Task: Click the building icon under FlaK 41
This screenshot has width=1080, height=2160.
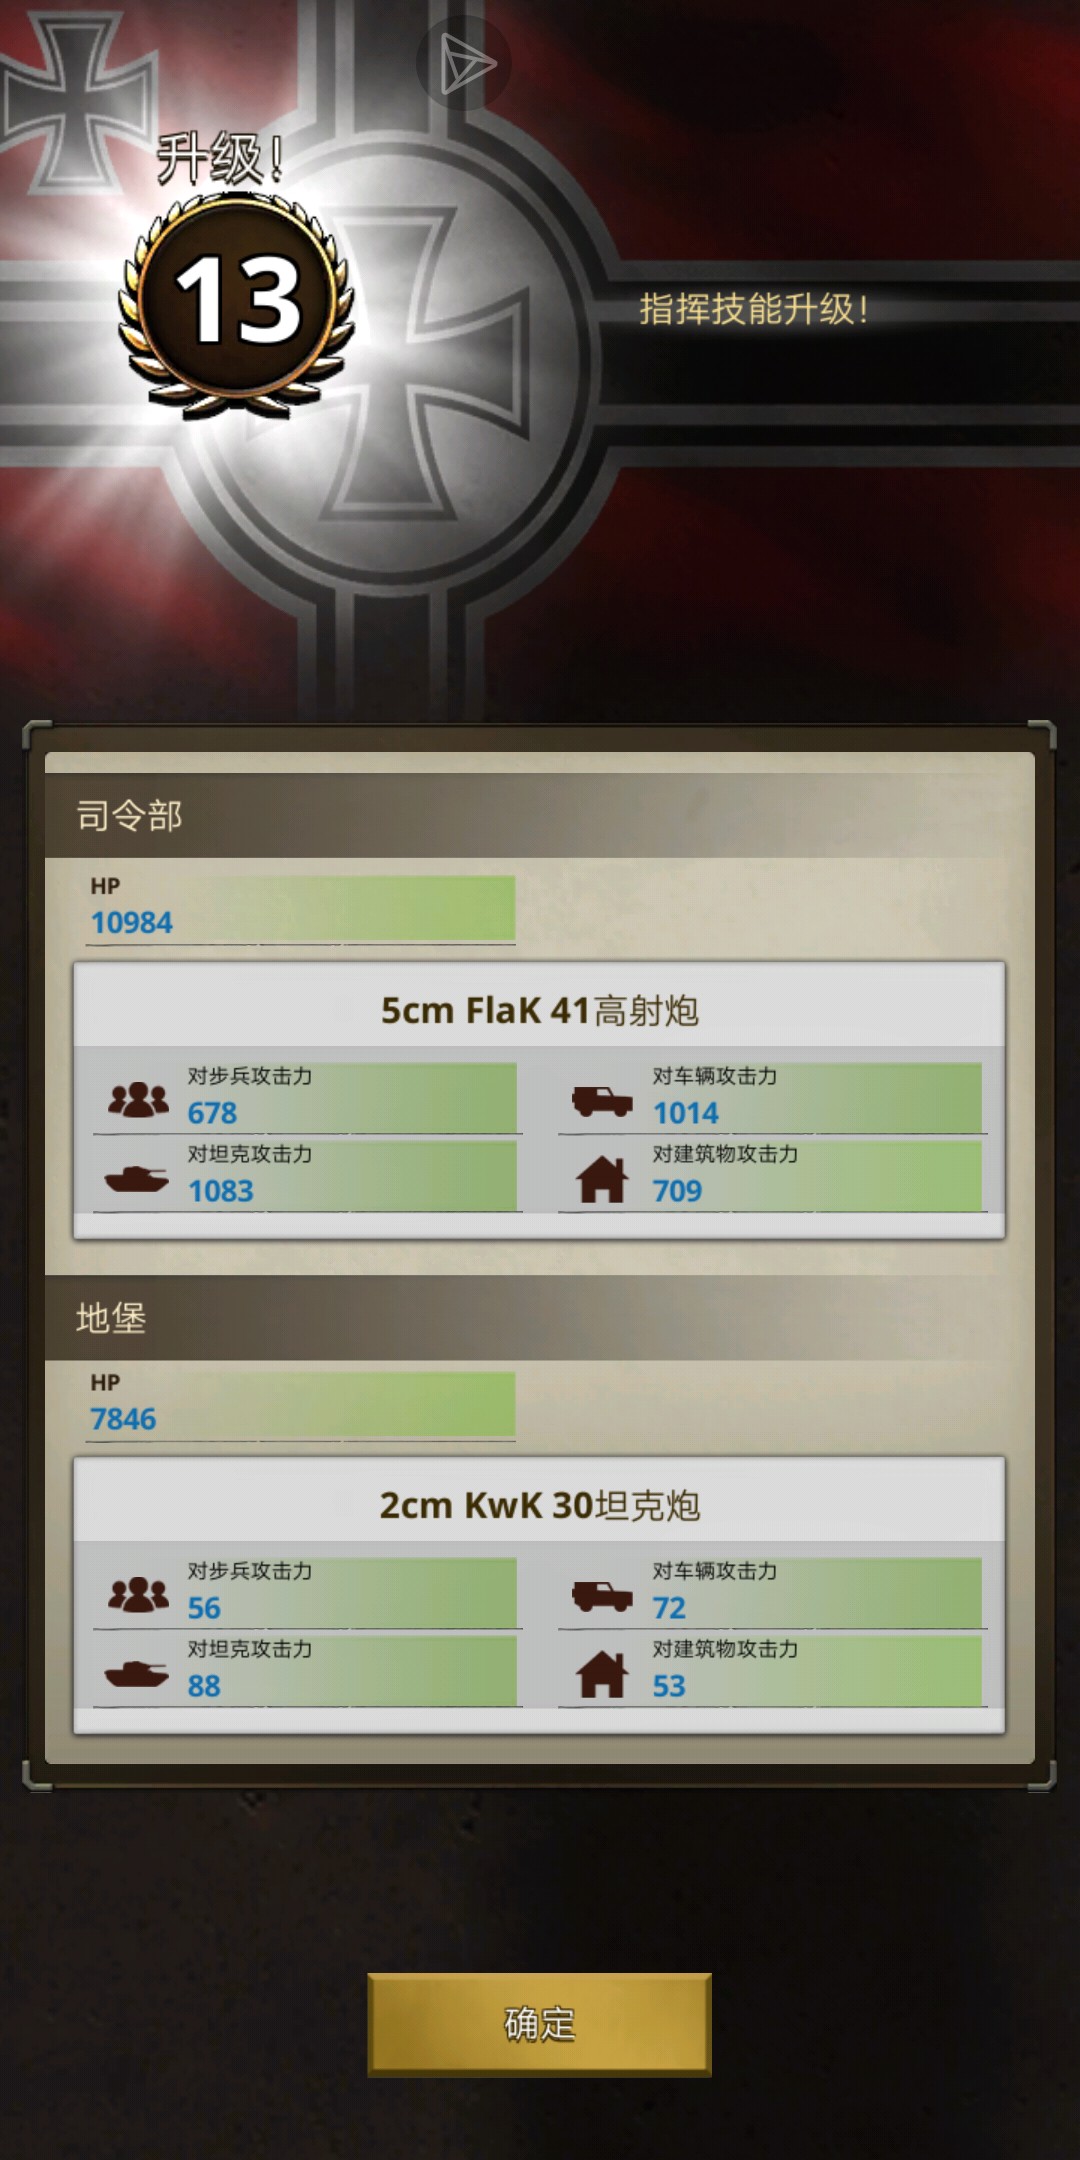Action: pyautogui.click(x=602, y=1178)
